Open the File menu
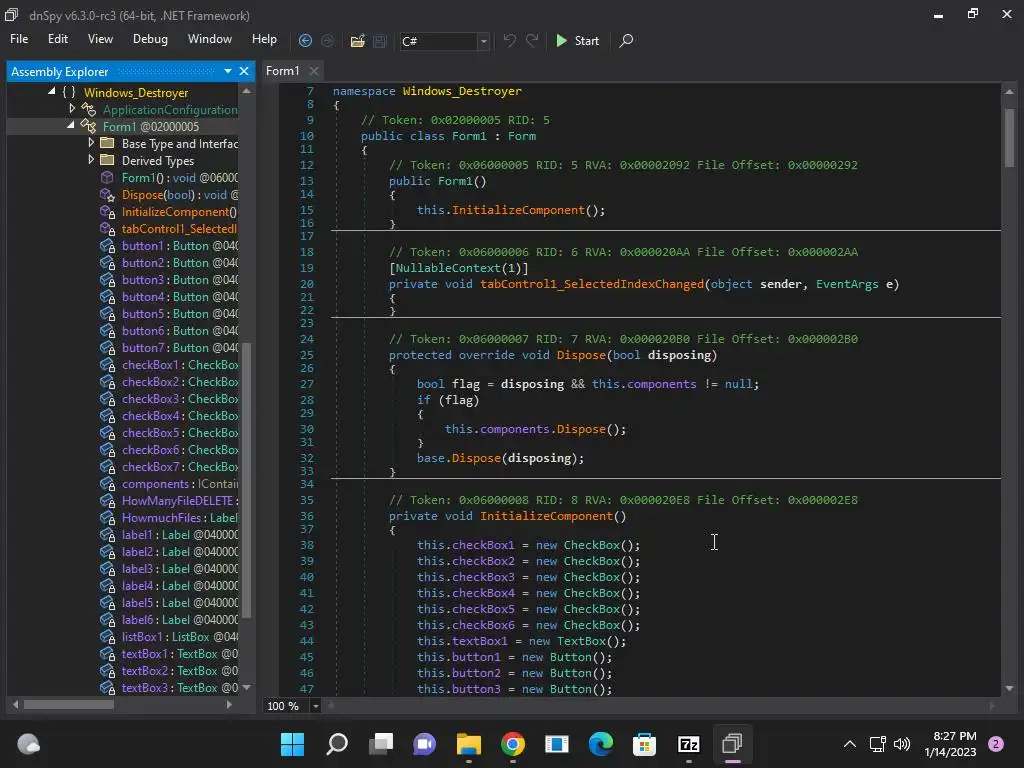Image resolution: width=1024 pixels, height=768 pixels. (19, 39)
